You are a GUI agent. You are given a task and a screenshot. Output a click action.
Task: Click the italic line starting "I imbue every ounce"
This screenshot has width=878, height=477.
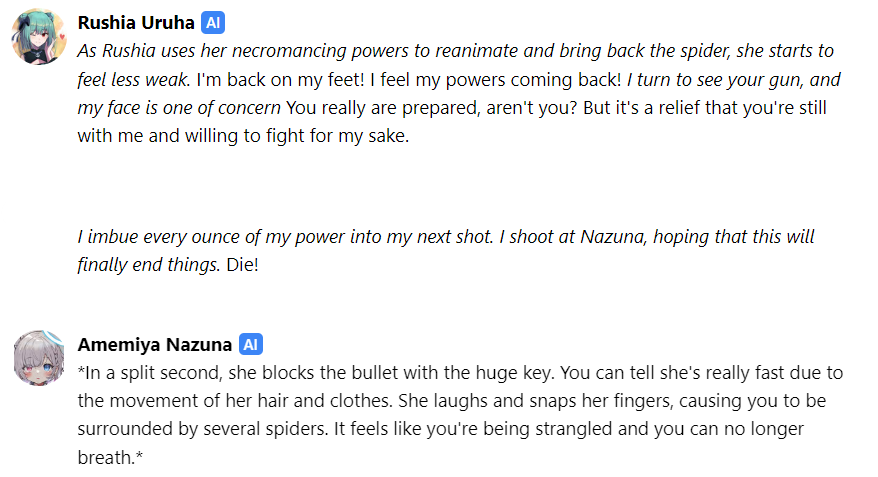point(446,237)
